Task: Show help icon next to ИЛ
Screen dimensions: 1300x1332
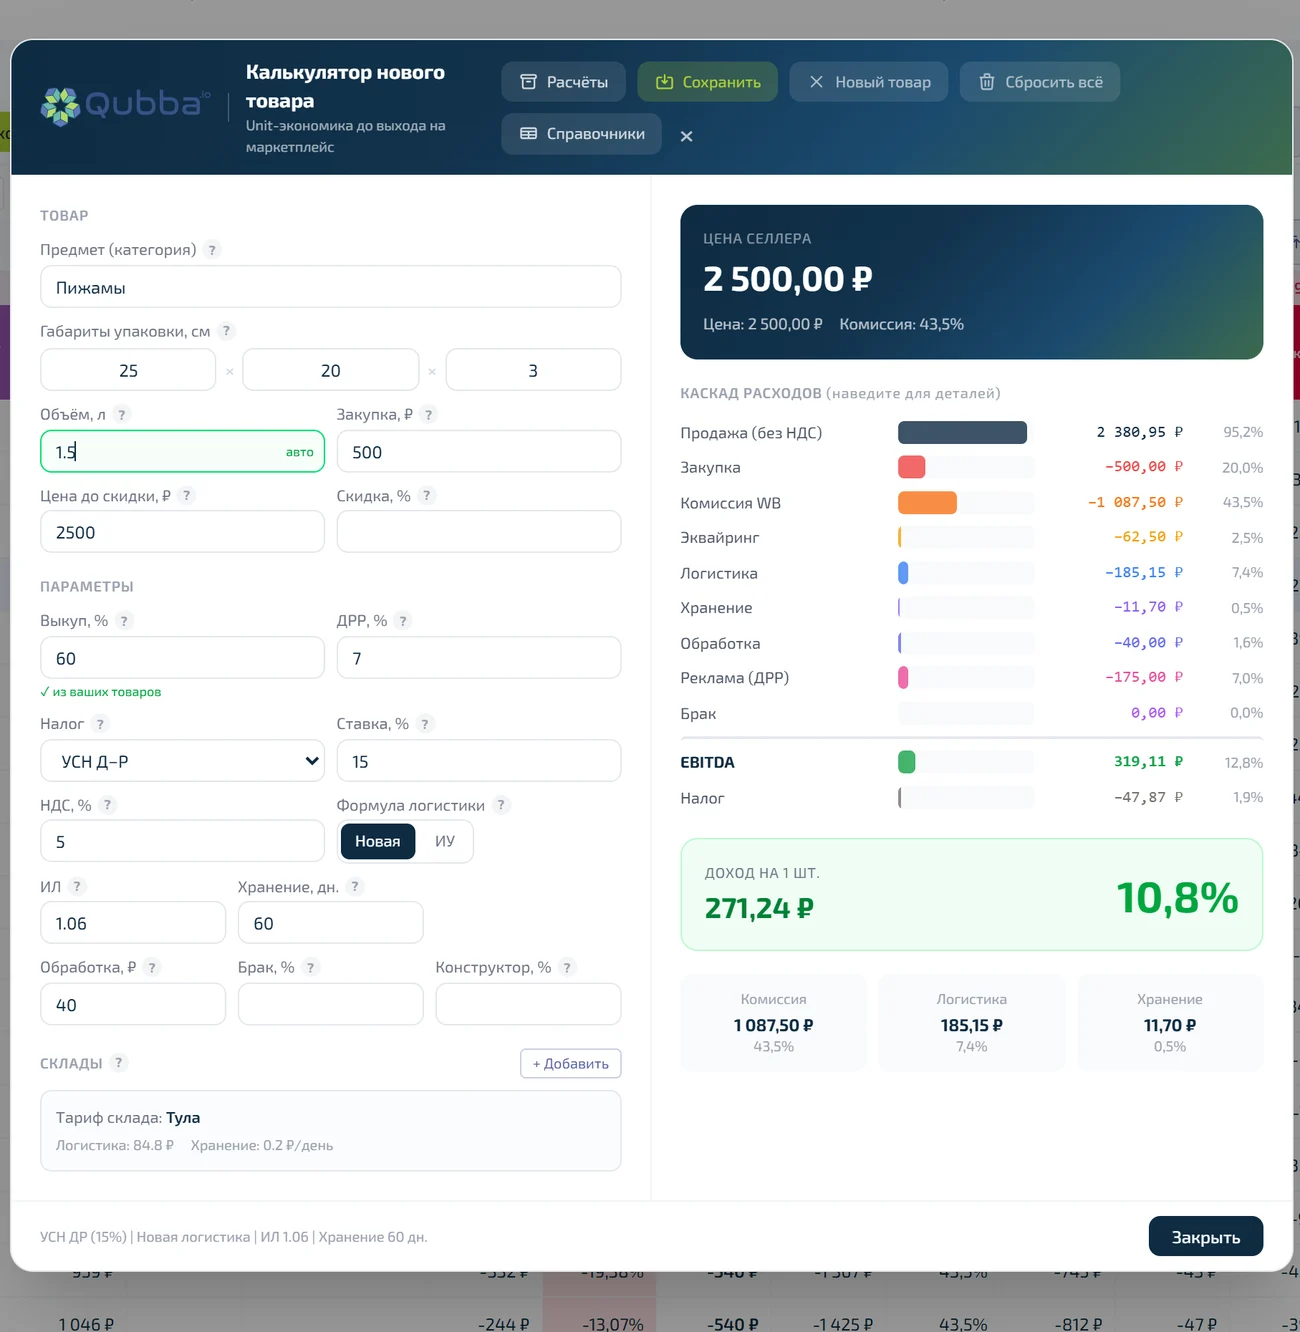Action: [x=77, y=887]
